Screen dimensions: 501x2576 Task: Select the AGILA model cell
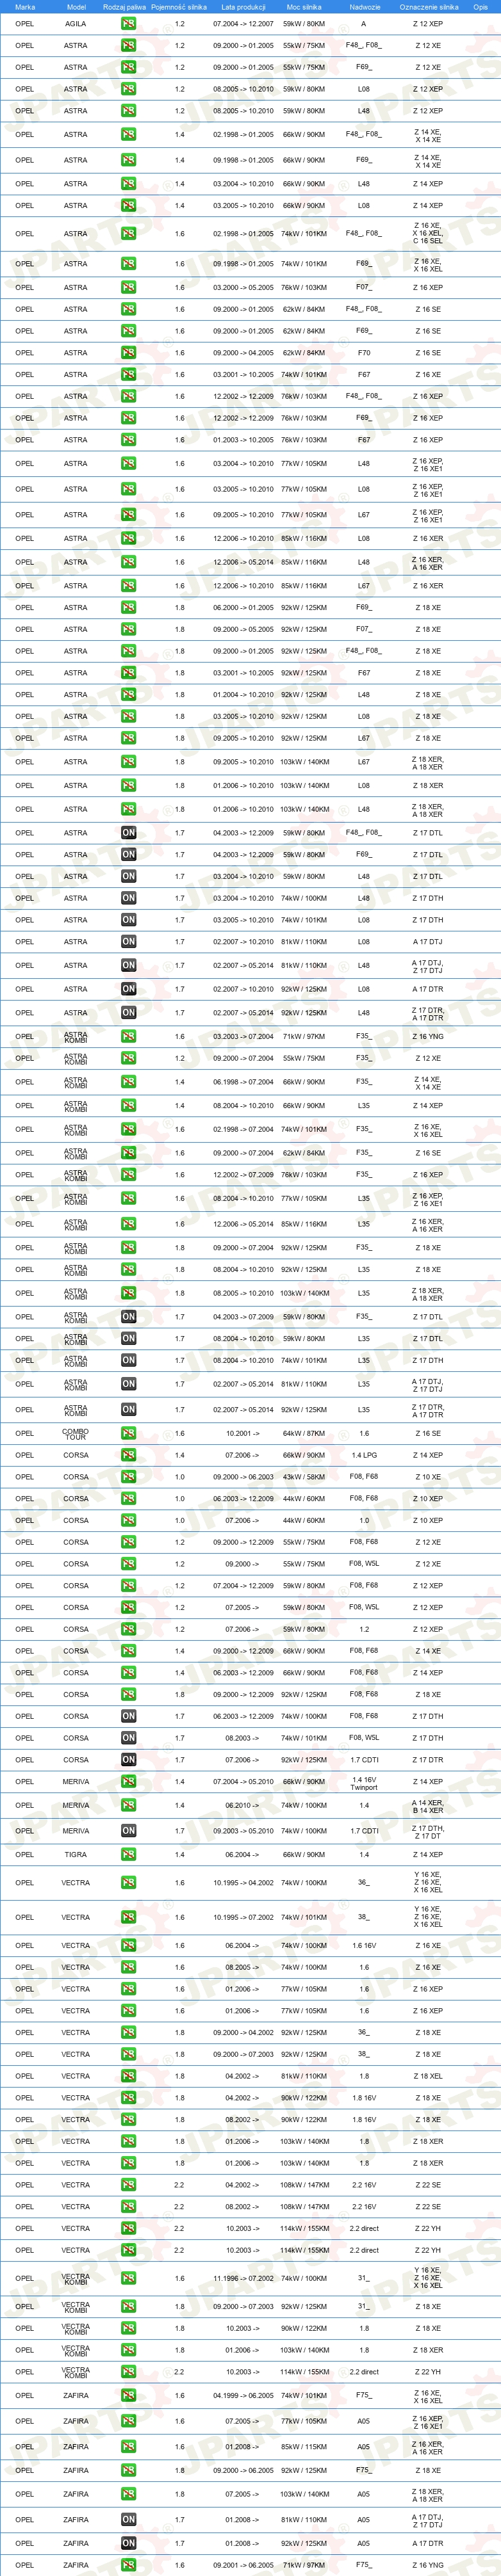[x=76, y=24]
